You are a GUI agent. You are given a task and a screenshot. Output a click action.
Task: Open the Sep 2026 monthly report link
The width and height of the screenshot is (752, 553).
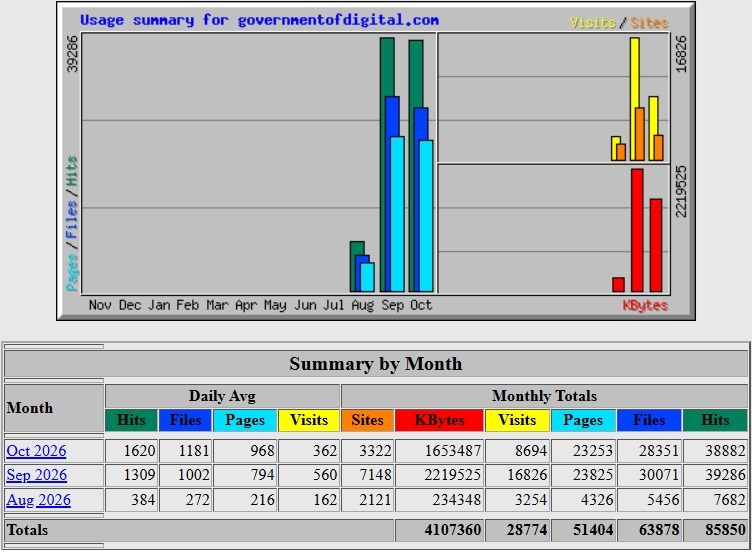[37, 475]
